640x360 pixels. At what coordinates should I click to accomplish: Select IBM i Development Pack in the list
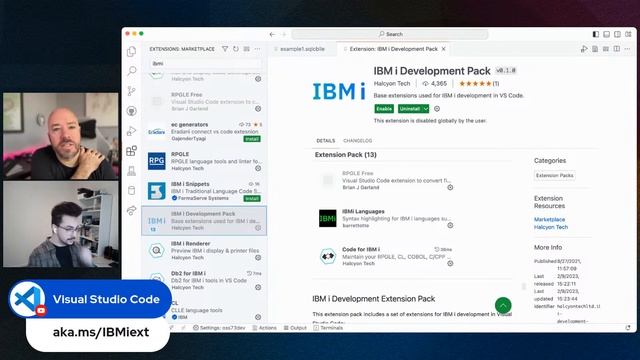coord(204,221)
